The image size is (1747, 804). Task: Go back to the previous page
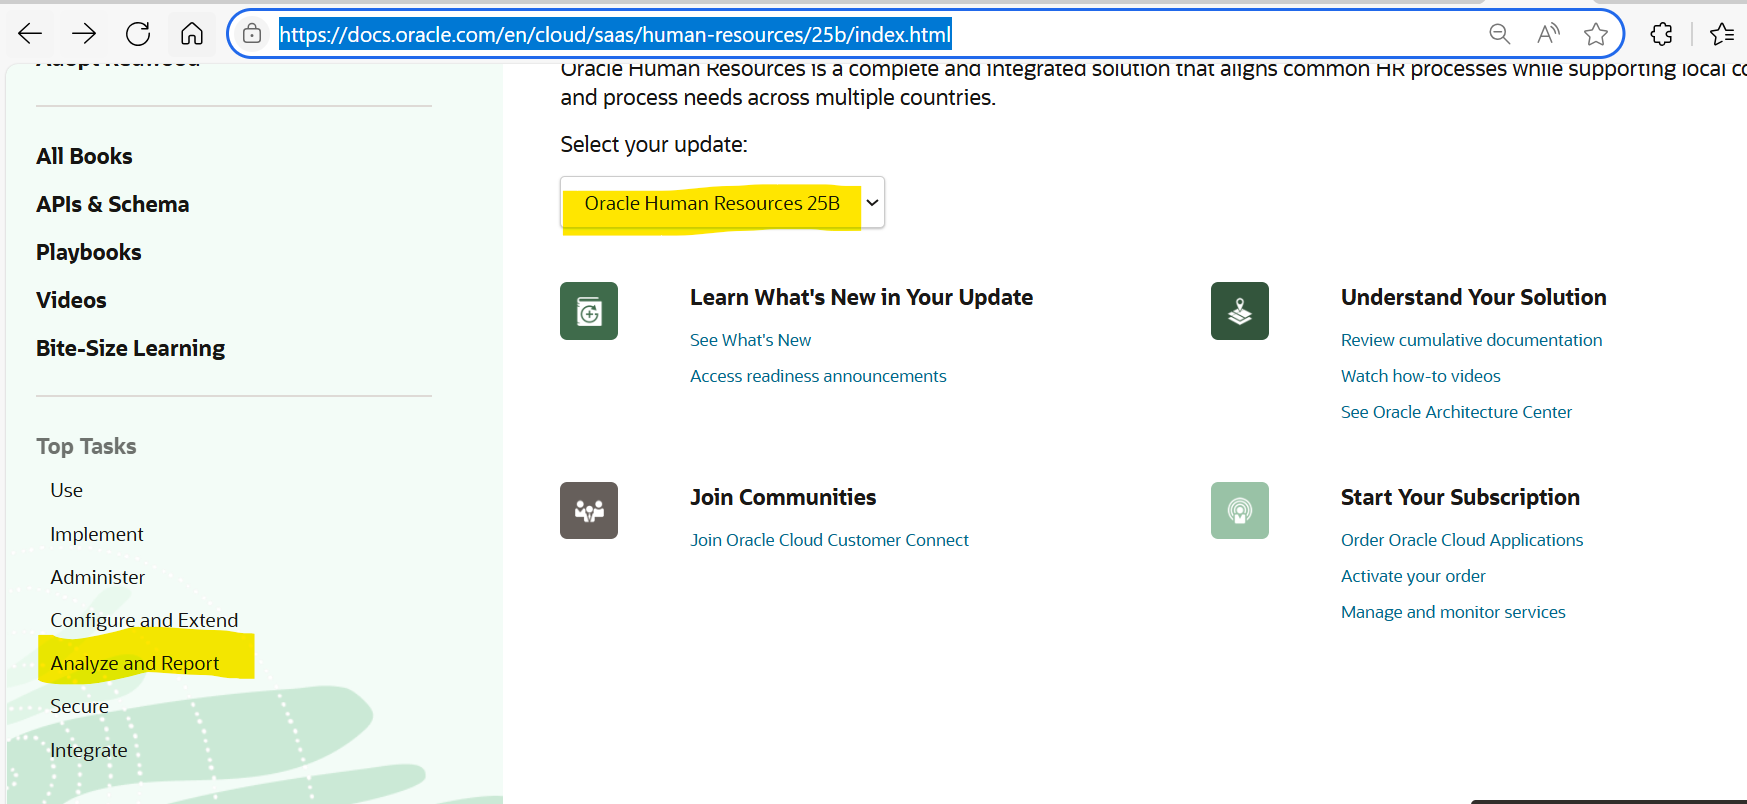30,34
